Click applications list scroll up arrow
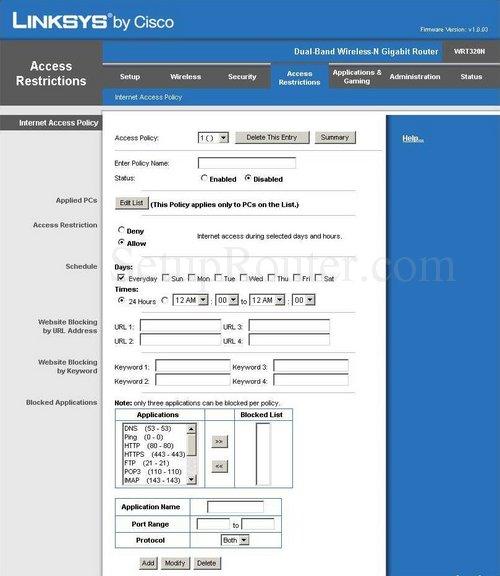The height and width of the screenshot is (576, 500). pyautogui.click(x=191, y=429)
